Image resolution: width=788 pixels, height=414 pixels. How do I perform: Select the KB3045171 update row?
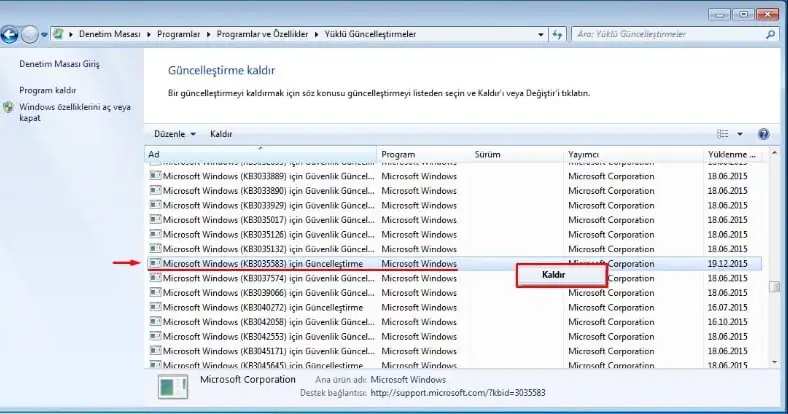coord(455,351)
